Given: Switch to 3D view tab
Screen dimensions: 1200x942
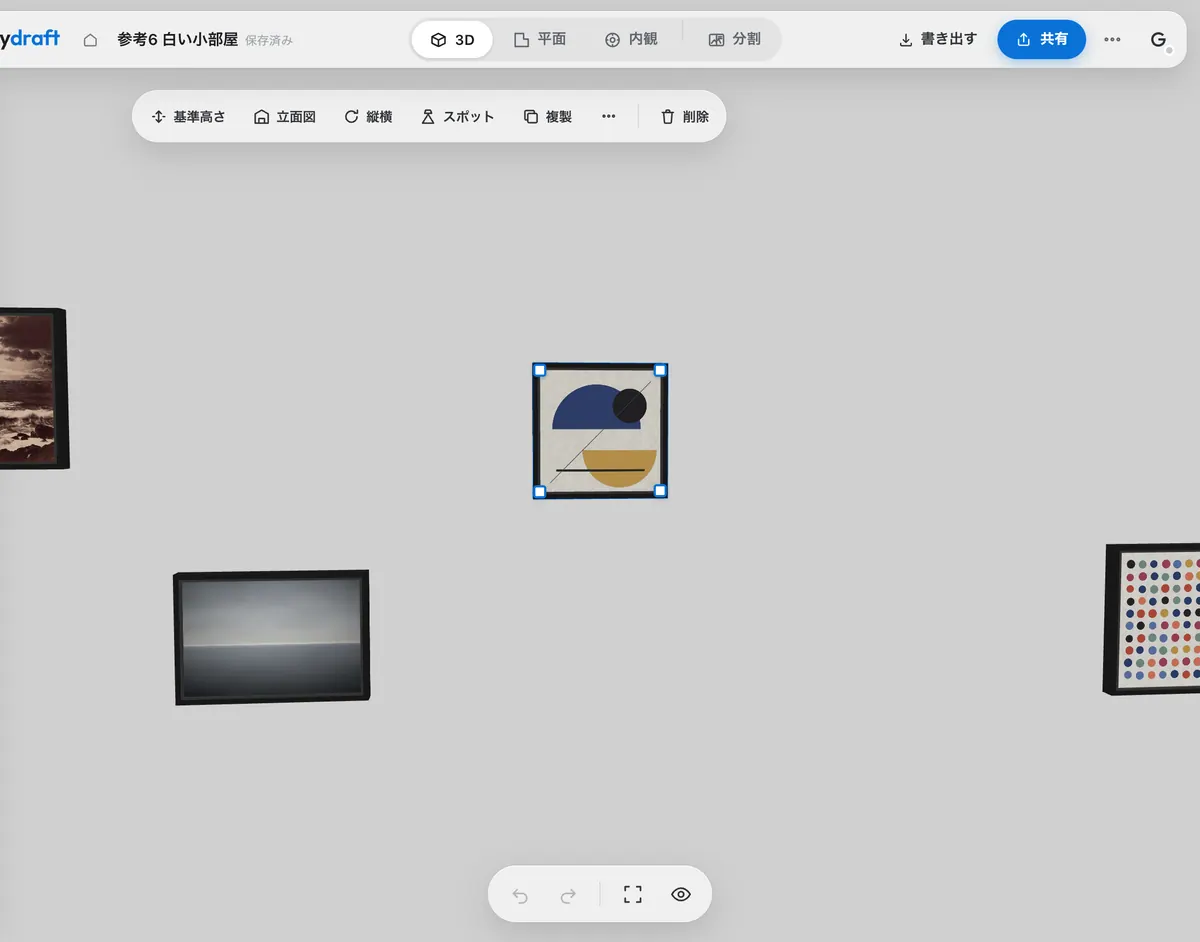Looking at the screenshot, I should [x=452, y=40].
